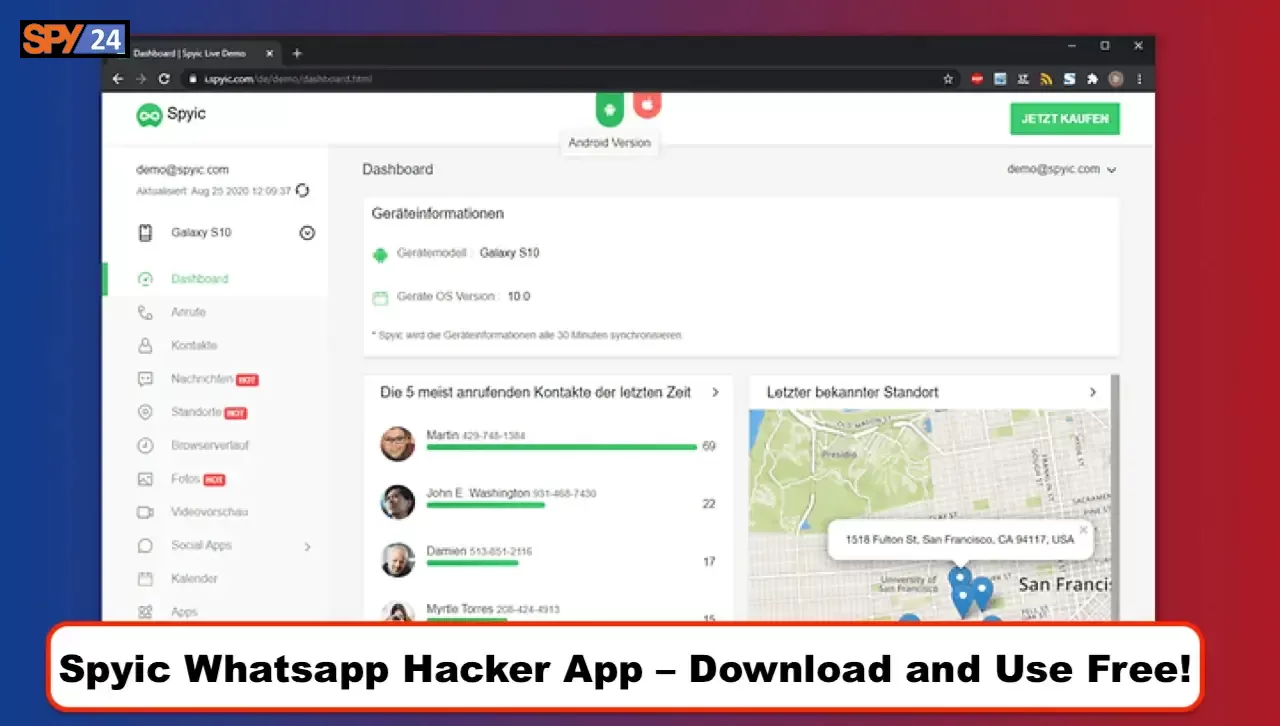
Task: Click the Social Apps bubble icon
Action: (x=145, y=546)
